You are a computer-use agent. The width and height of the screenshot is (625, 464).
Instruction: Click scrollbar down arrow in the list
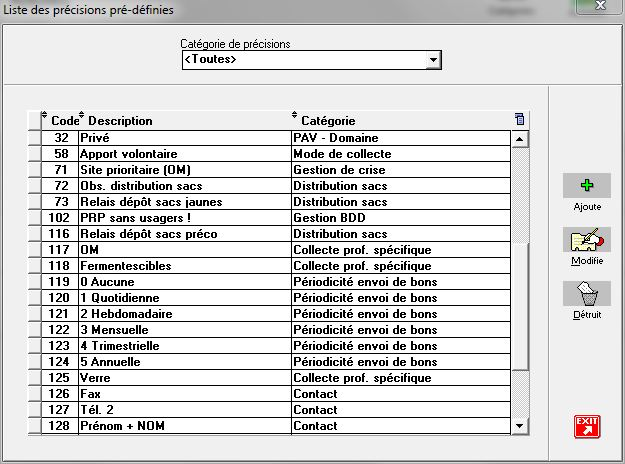click(x=518, y=426)
